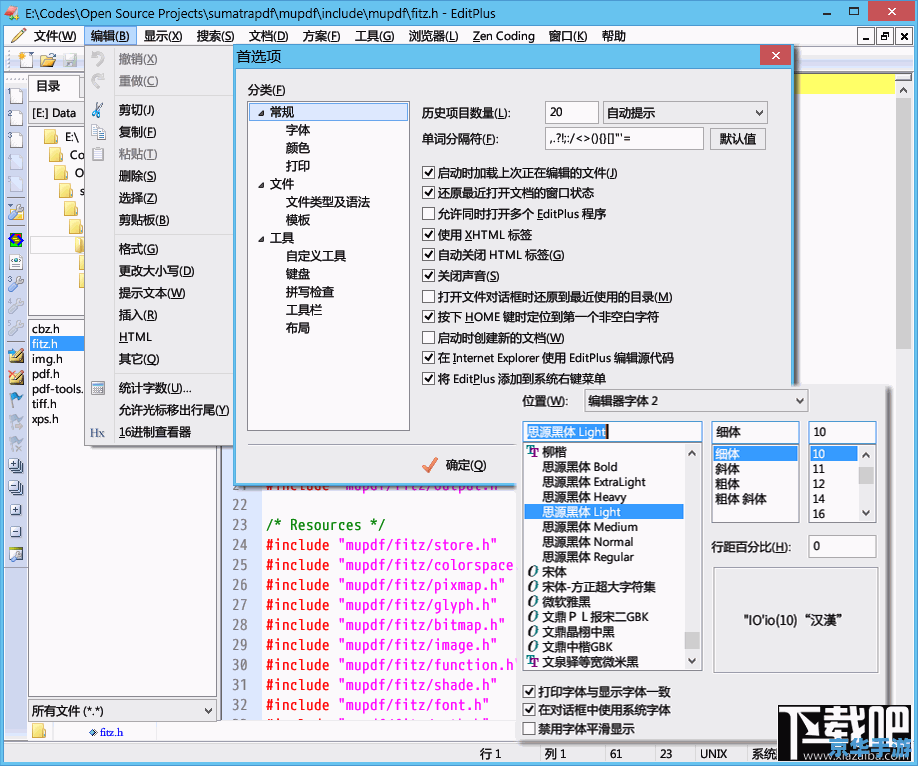This screenshot has height=766, width=918.
Task: Click the red-X pencil stop recording icon
Action: [x=16, y=377]
